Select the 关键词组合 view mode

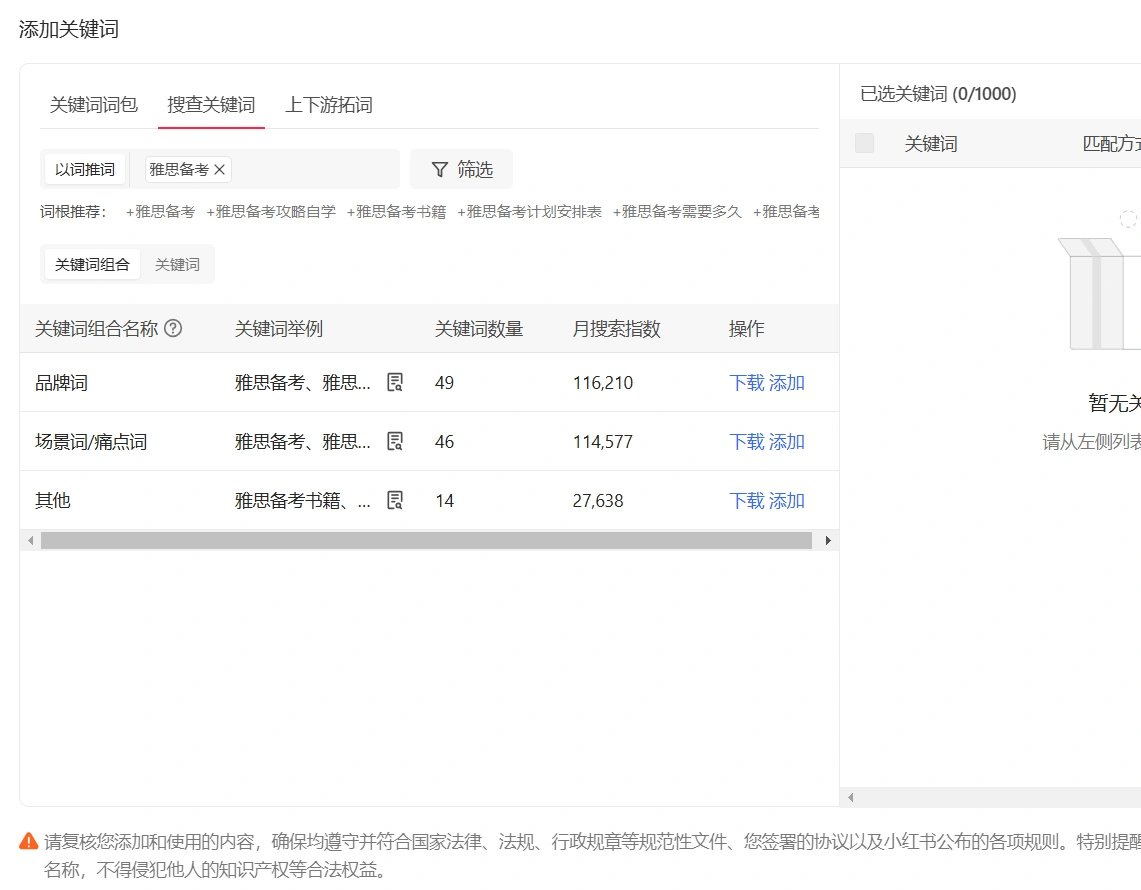[91, 263]
